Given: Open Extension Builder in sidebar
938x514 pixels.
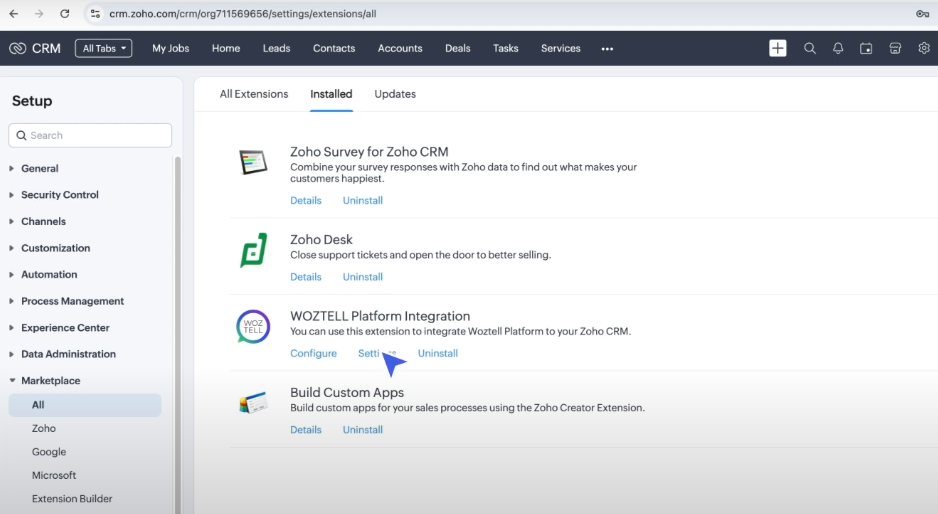Looking at the screenshot, I should click(x=72, y=498).
